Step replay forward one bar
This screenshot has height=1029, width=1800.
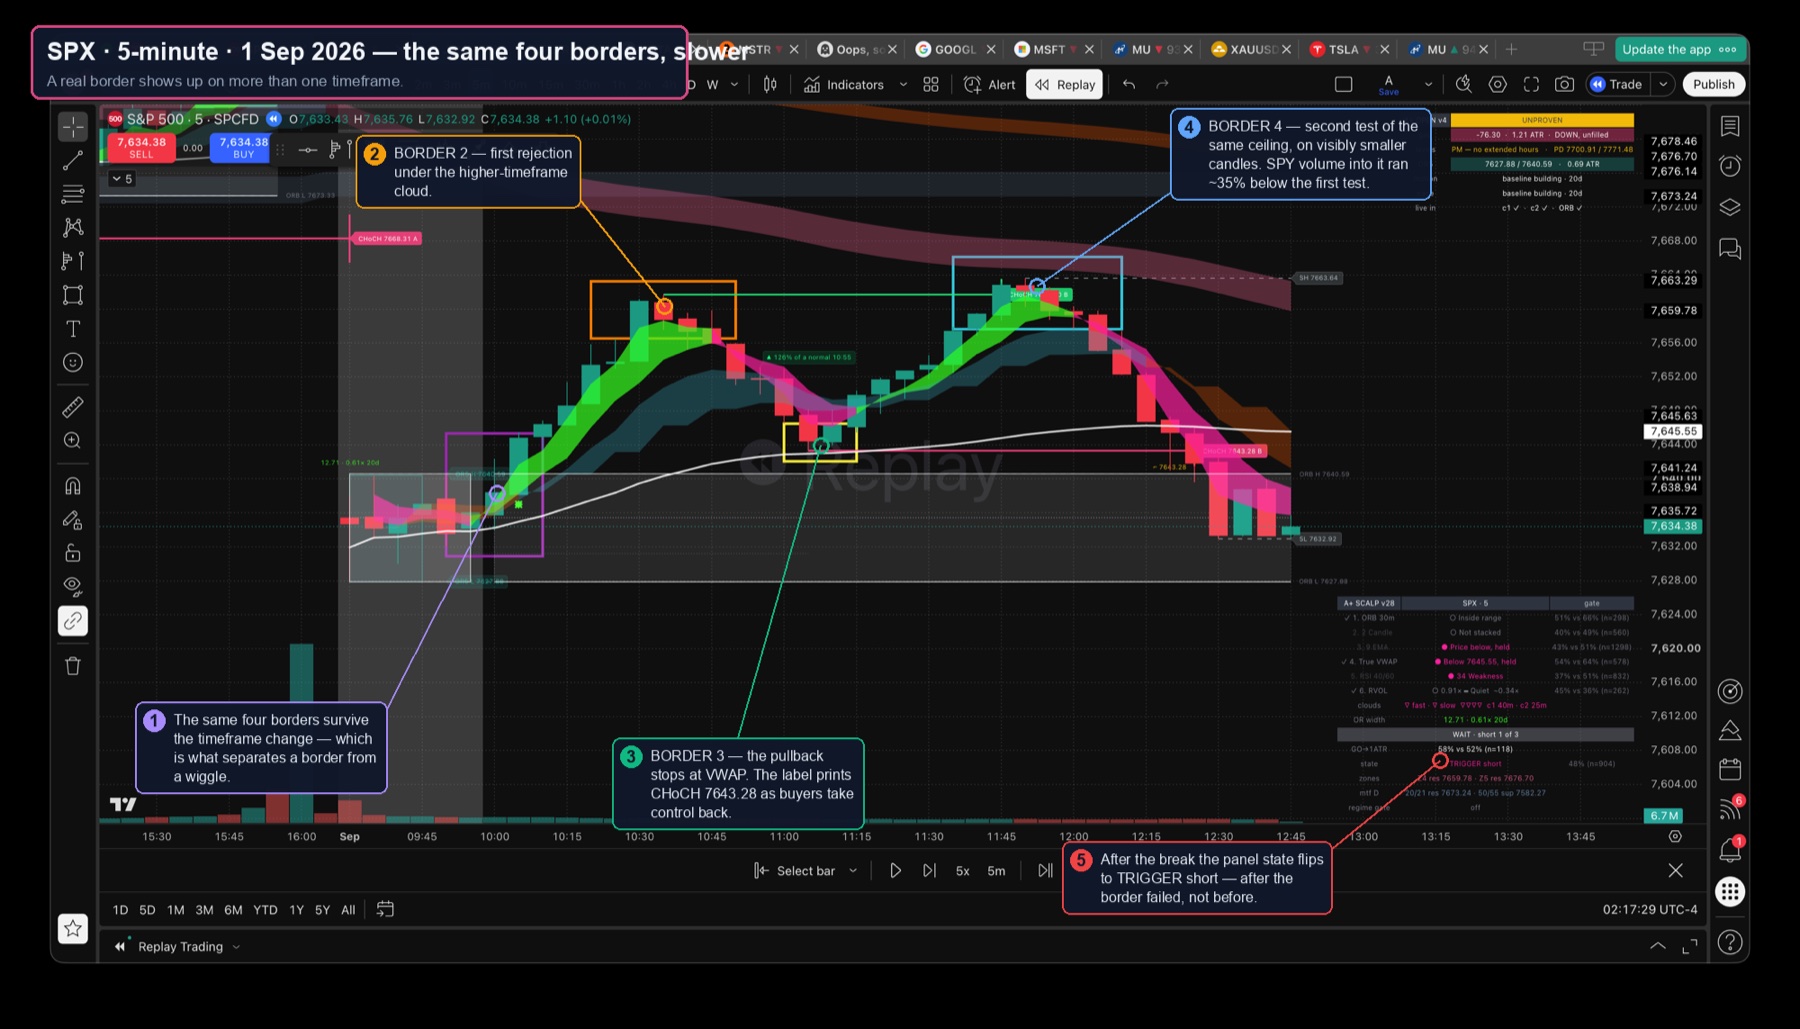pos(929,871)
